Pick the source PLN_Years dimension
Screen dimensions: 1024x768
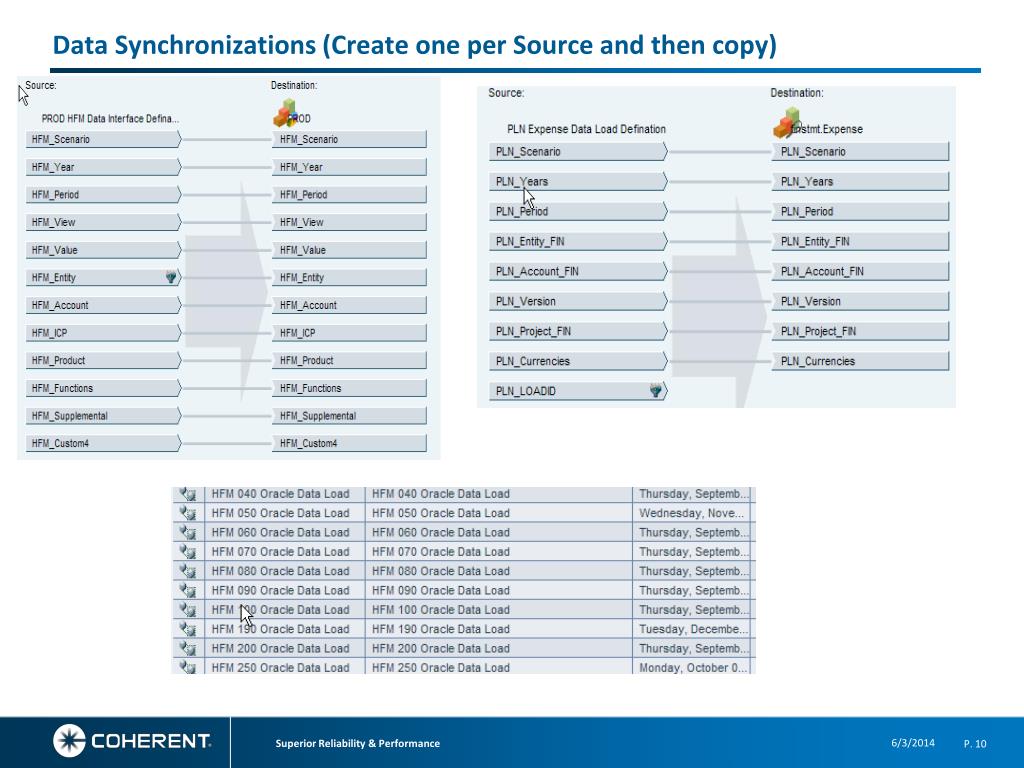pos(578,182)
